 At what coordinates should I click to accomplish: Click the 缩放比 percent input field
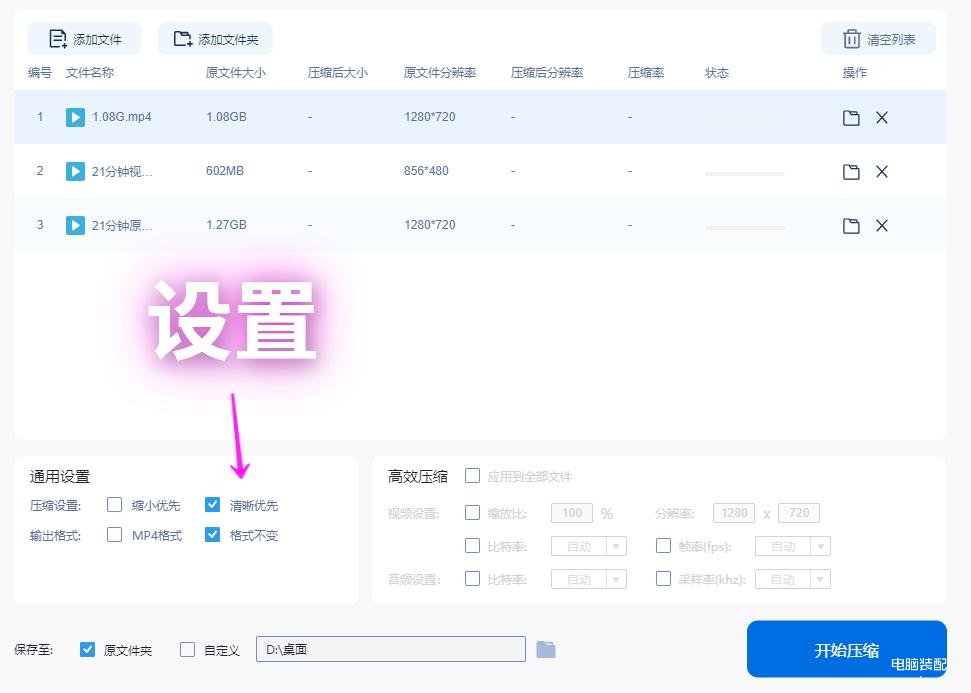572,513
